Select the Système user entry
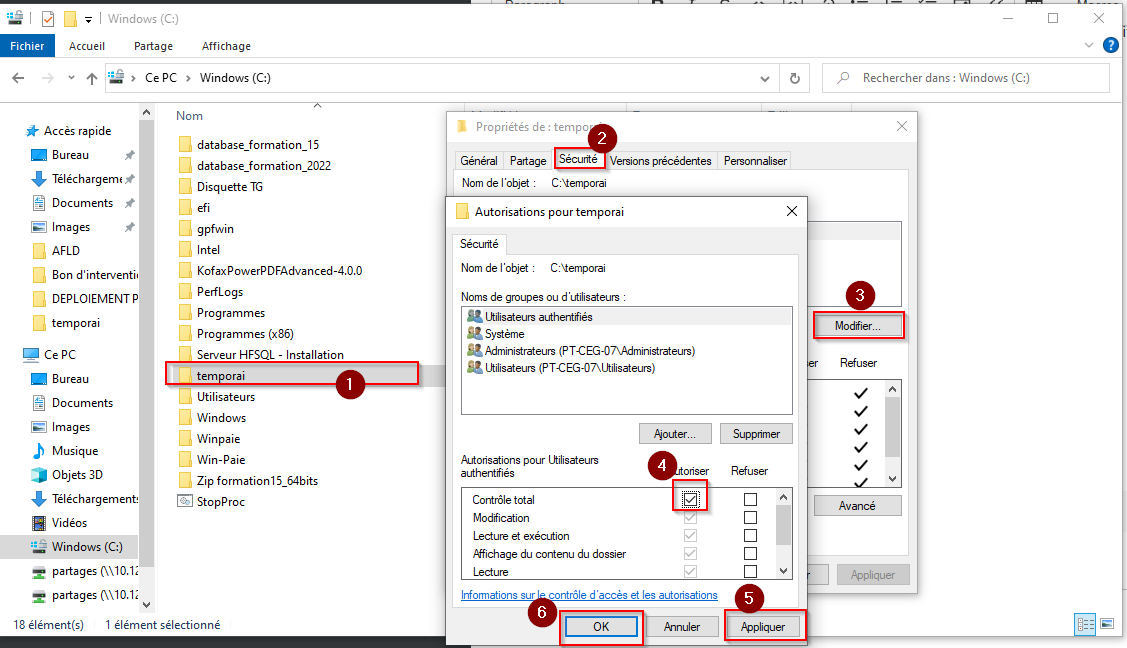 pyautogui.click(x=504, y=334)
